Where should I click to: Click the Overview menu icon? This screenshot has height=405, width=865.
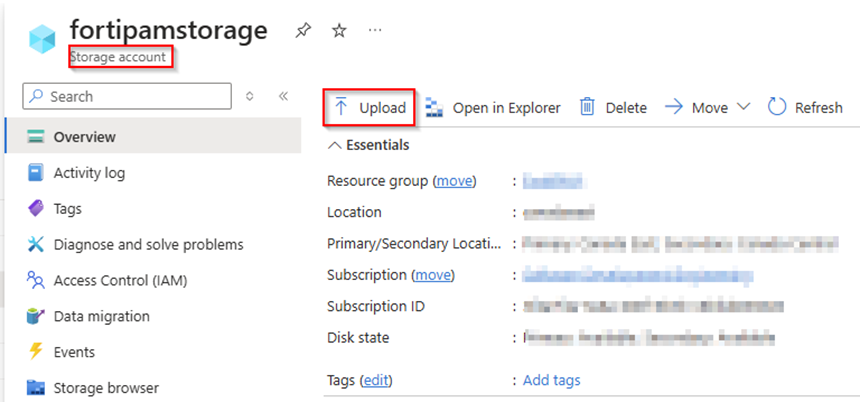35,137
